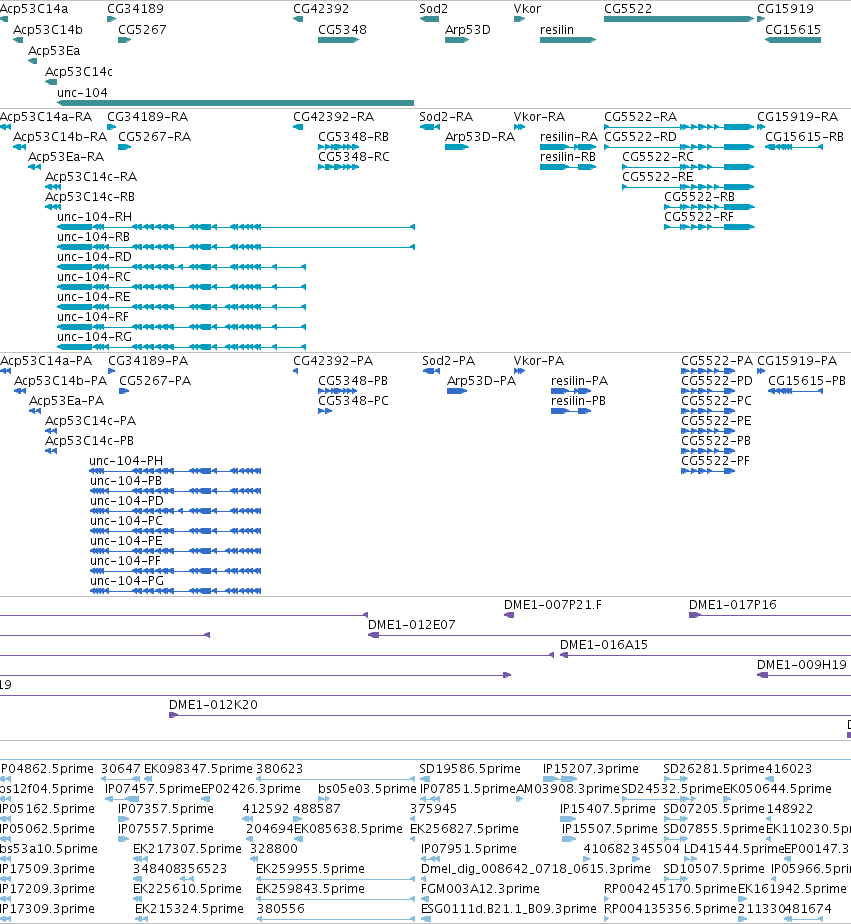The image size is (851, 924).
Task: Click EST EK259955.5prime
Action: (310, 869)
